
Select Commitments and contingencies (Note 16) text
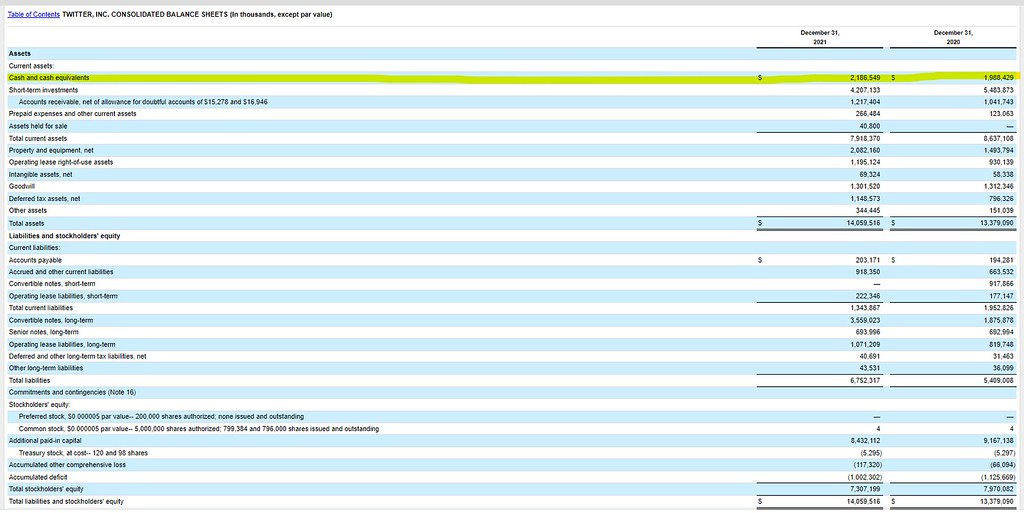tap(72, 392)
